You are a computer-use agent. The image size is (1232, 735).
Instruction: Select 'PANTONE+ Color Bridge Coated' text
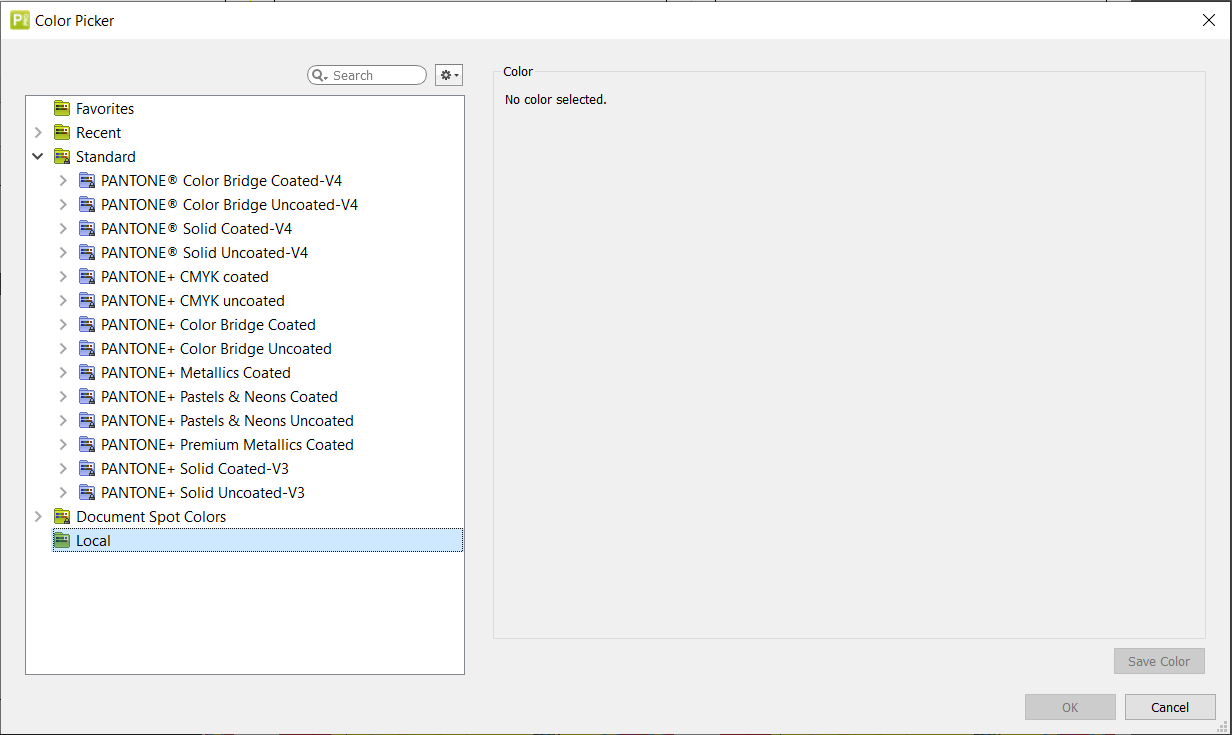pos(209,325)
